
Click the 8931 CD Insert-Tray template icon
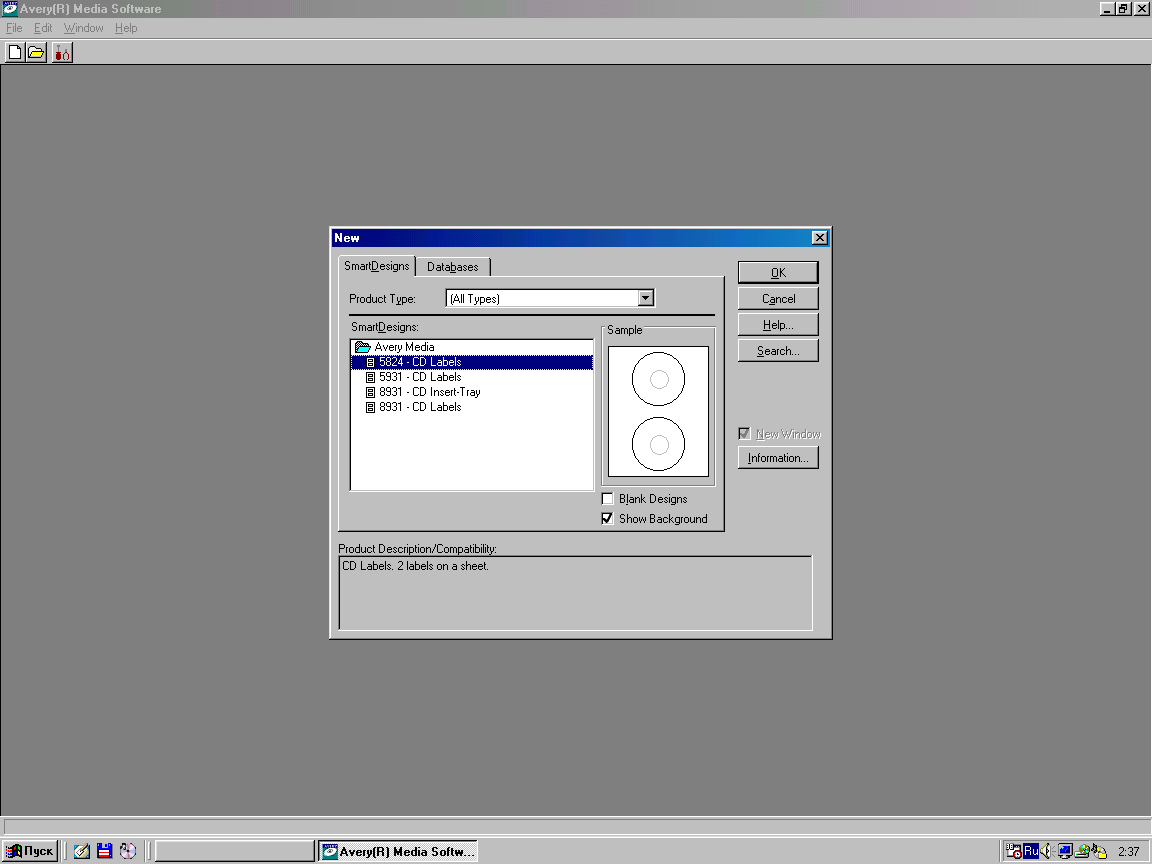click(370, 392)
